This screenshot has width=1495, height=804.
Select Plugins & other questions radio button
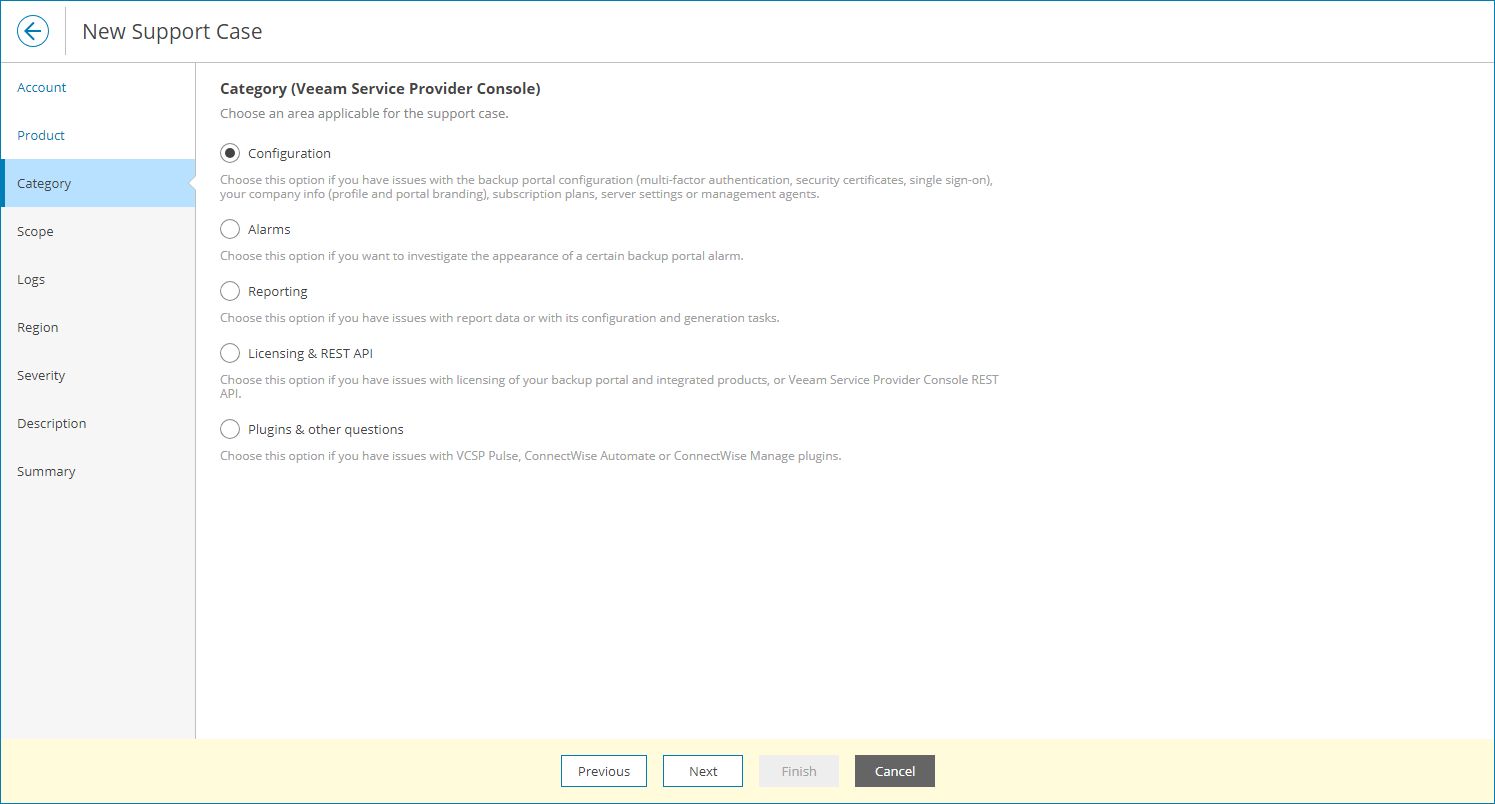[230, 429]
